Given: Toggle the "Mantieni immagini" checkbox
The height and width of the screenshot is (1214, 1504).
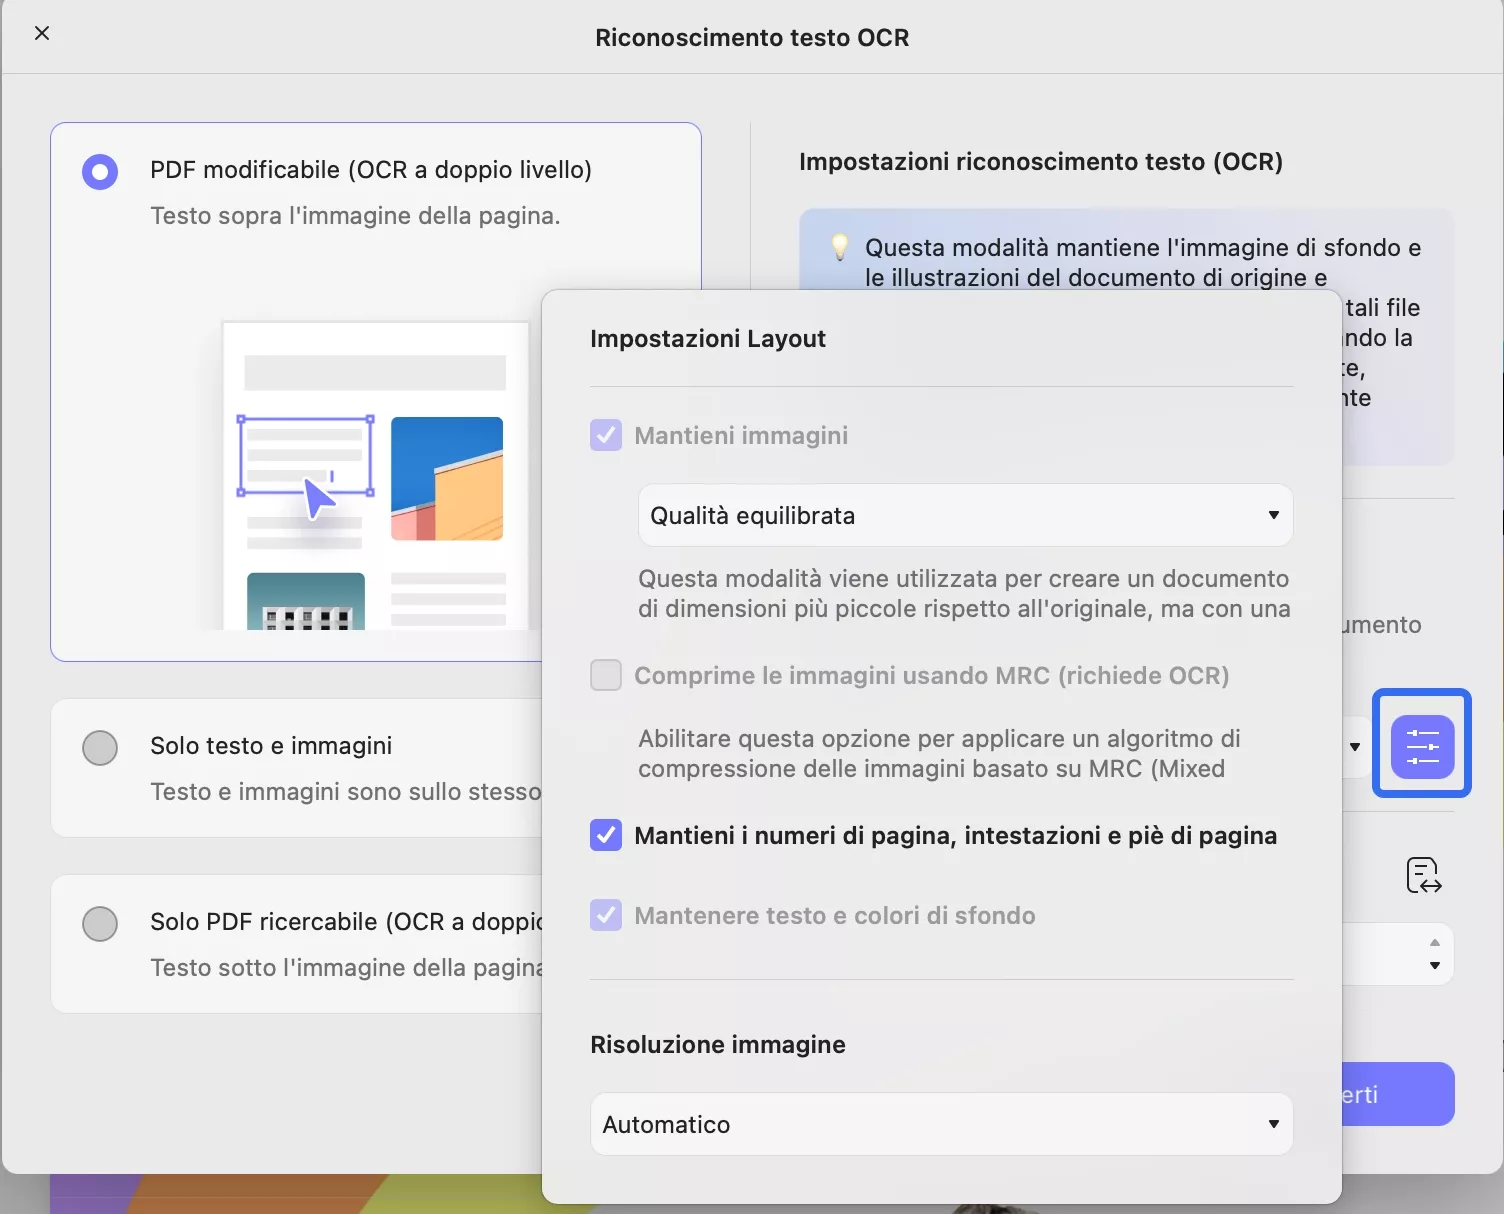Looking at the screenshot, I should click(605, 435).
